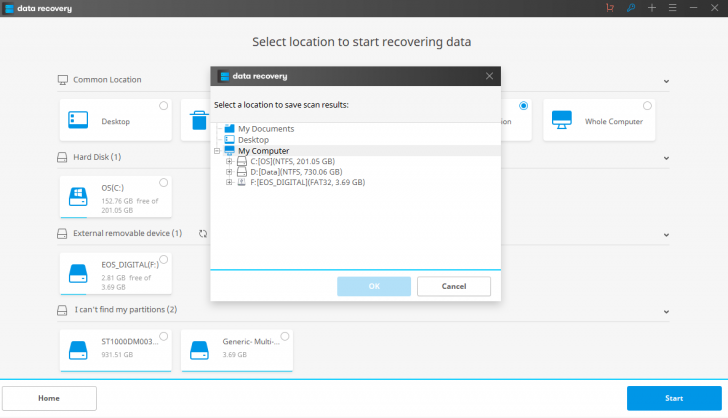Click the My Computer icon in dialog tree
This screenshot has width=728, height=418.
(x=229, y=151)
